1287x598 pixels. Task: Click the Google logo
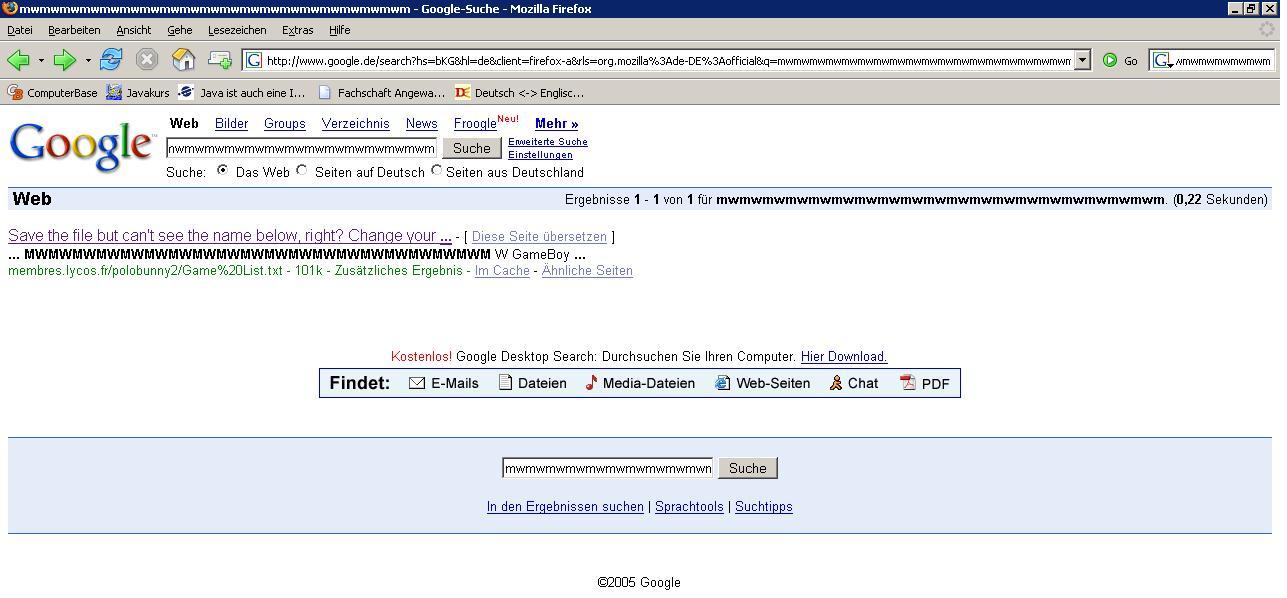click(82, 147)
